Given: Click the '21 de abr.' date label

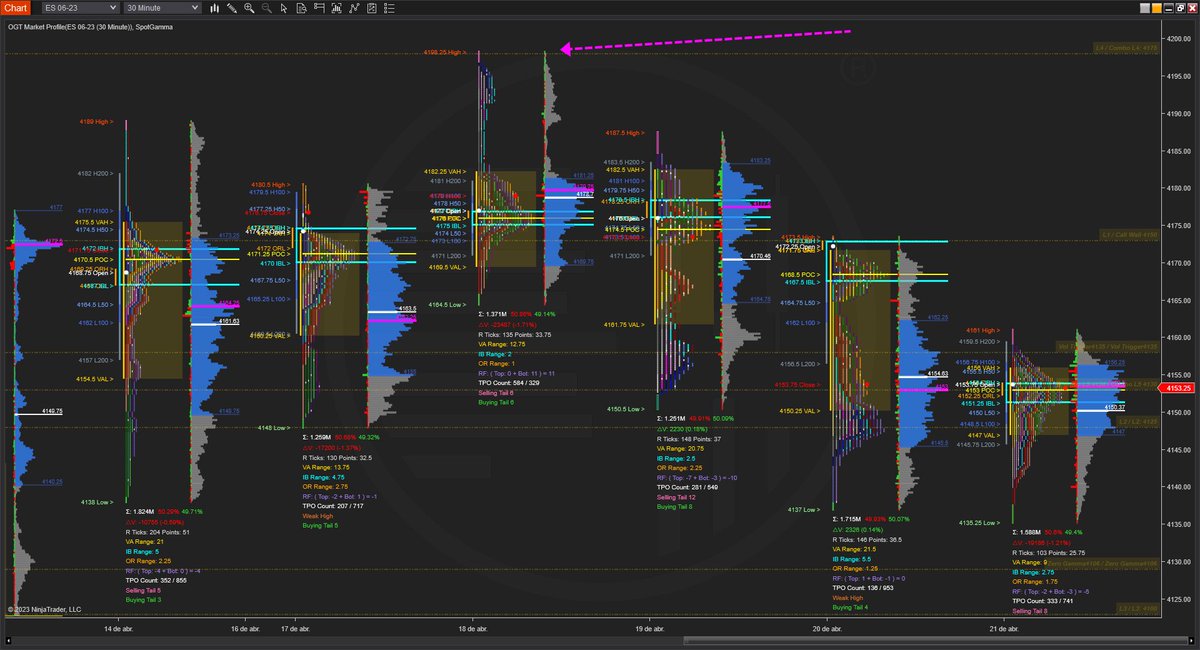Looking at the screenshot, I should 1004,629.
